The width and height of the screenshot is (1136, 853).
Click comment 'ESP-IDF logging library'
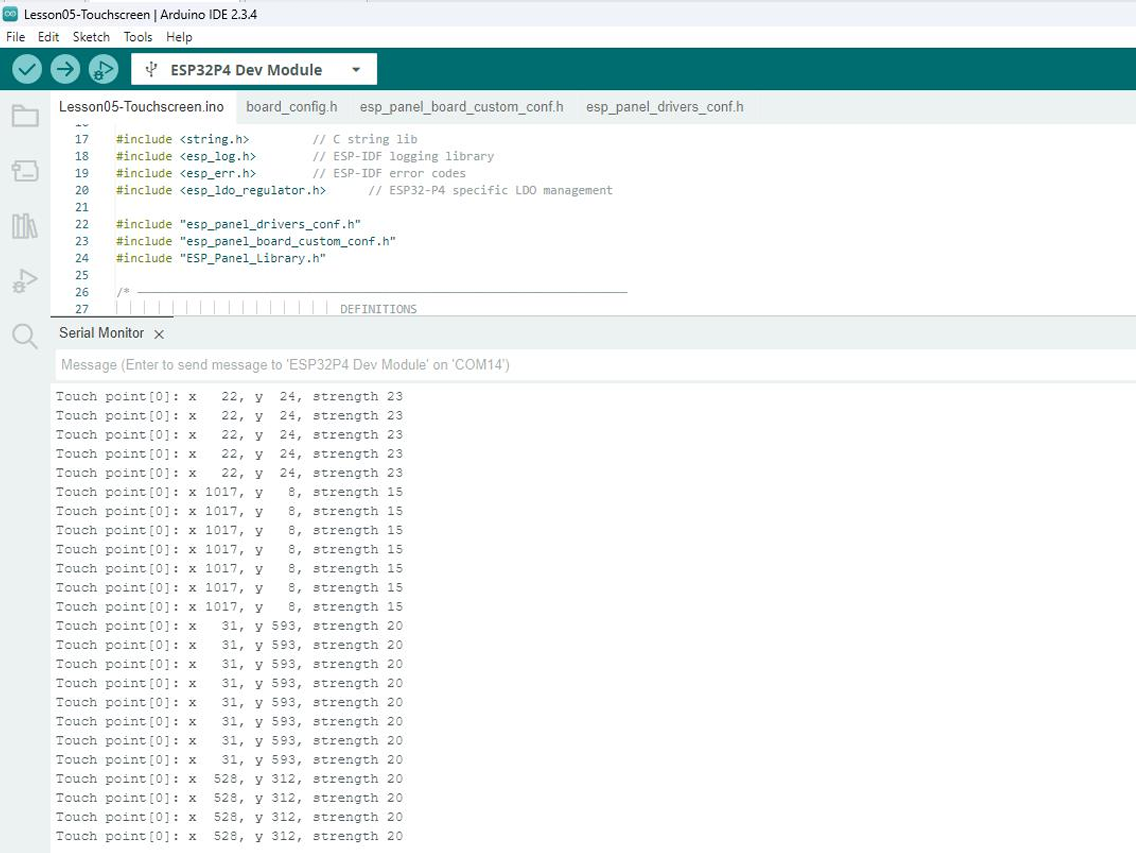[404, 156]
